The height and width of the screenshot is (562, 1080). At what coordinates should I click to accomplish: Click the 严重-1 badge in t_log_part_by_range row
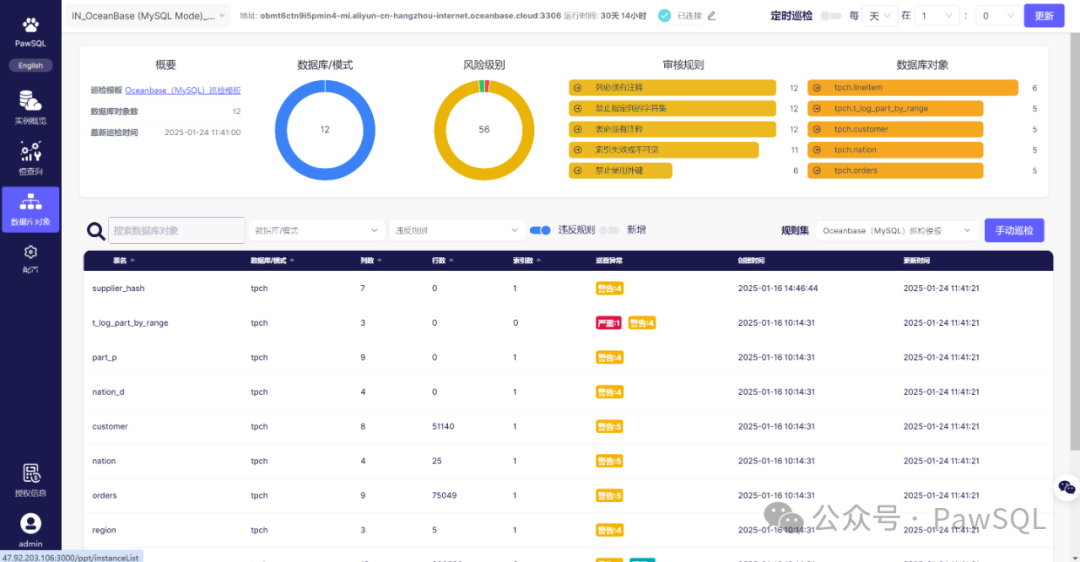pyautogui.click(x=608, y=323)
